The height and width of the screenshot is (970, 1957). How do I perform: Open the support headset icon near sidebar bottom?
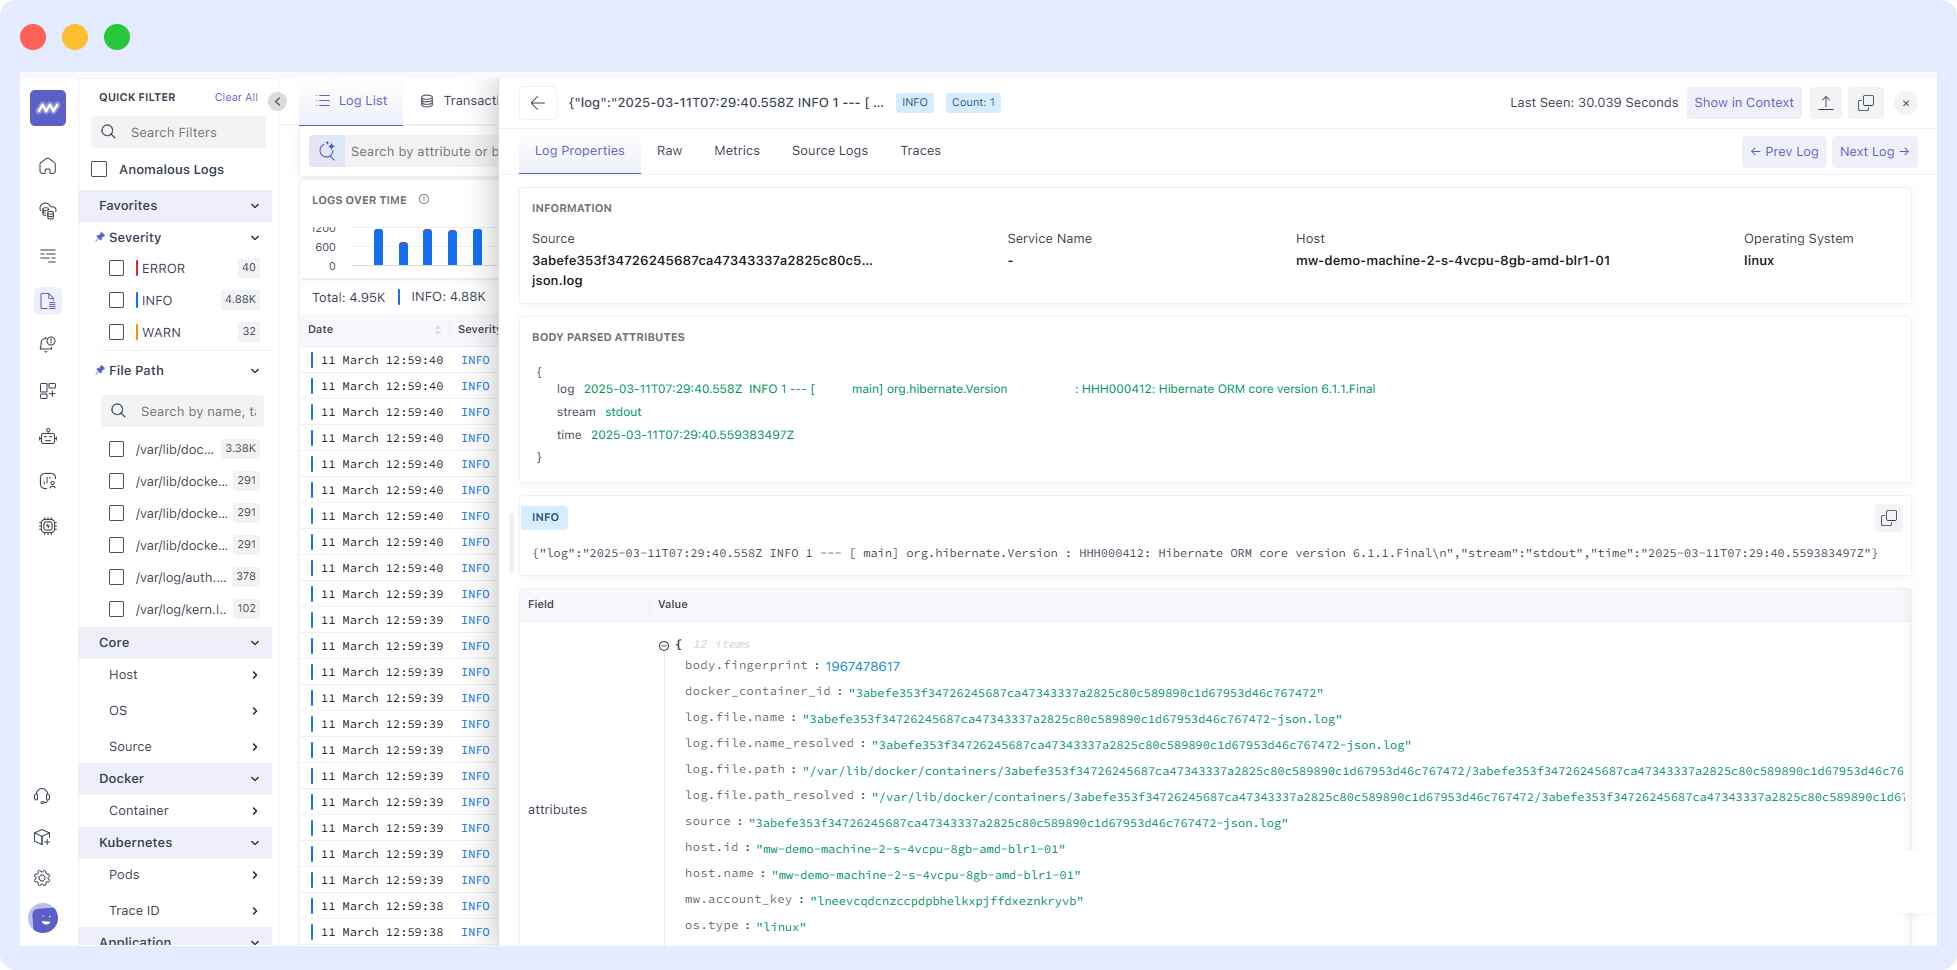pos(42,795)
